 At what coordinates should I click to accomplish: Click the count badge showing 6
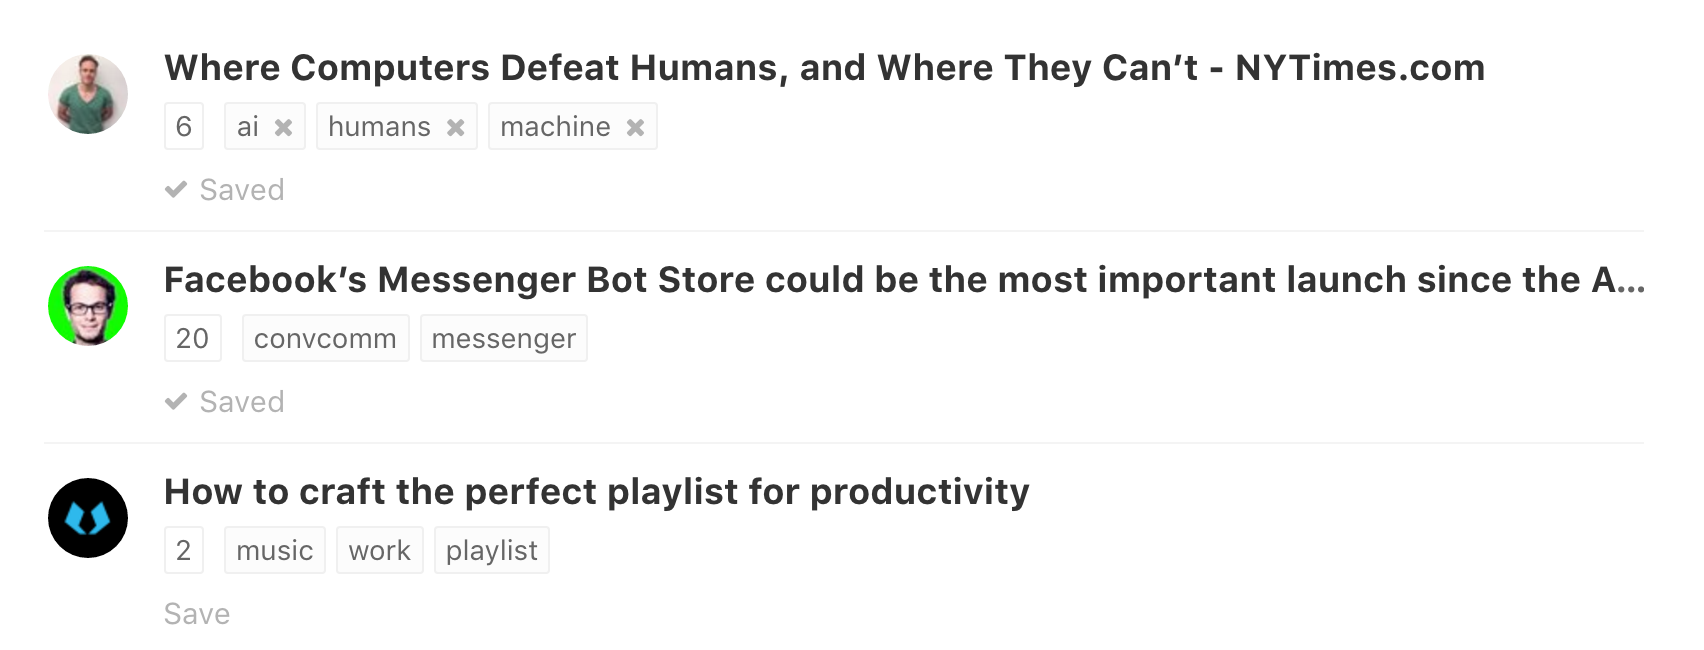[x=184, y=127]
